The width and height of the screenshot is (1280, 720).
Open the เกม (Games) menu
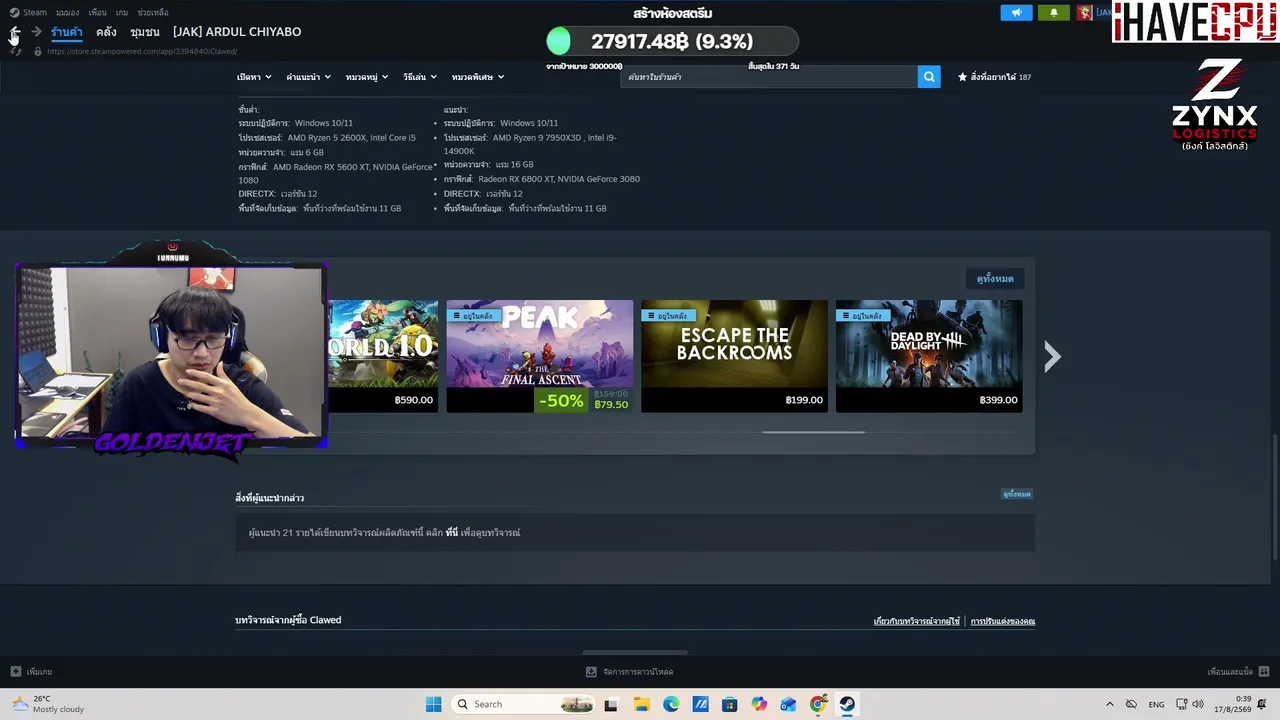[x=122, y=13]
